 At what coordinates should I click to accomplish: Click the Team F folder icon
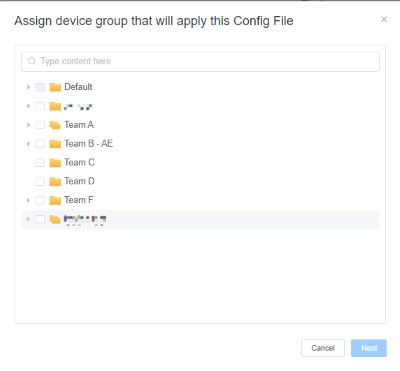click(55, 200)
